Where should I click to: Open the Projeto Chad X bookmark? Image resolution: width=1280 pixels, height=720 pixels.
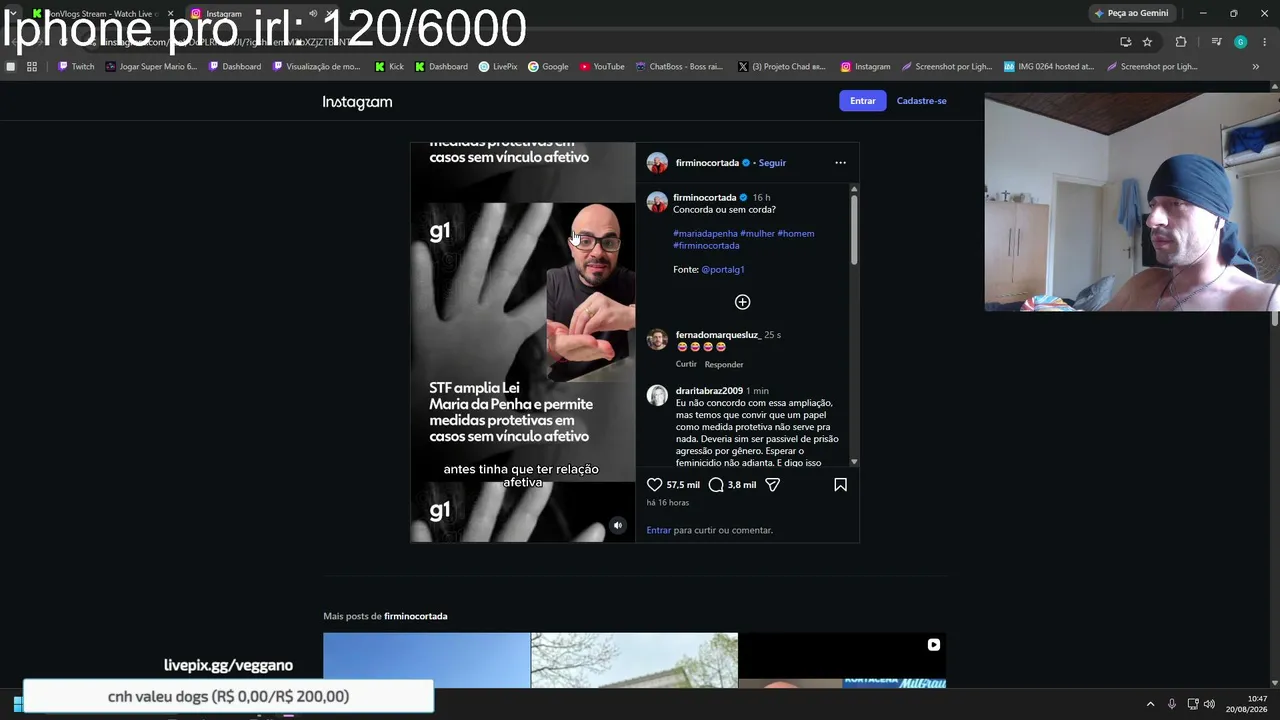(782, 67)
